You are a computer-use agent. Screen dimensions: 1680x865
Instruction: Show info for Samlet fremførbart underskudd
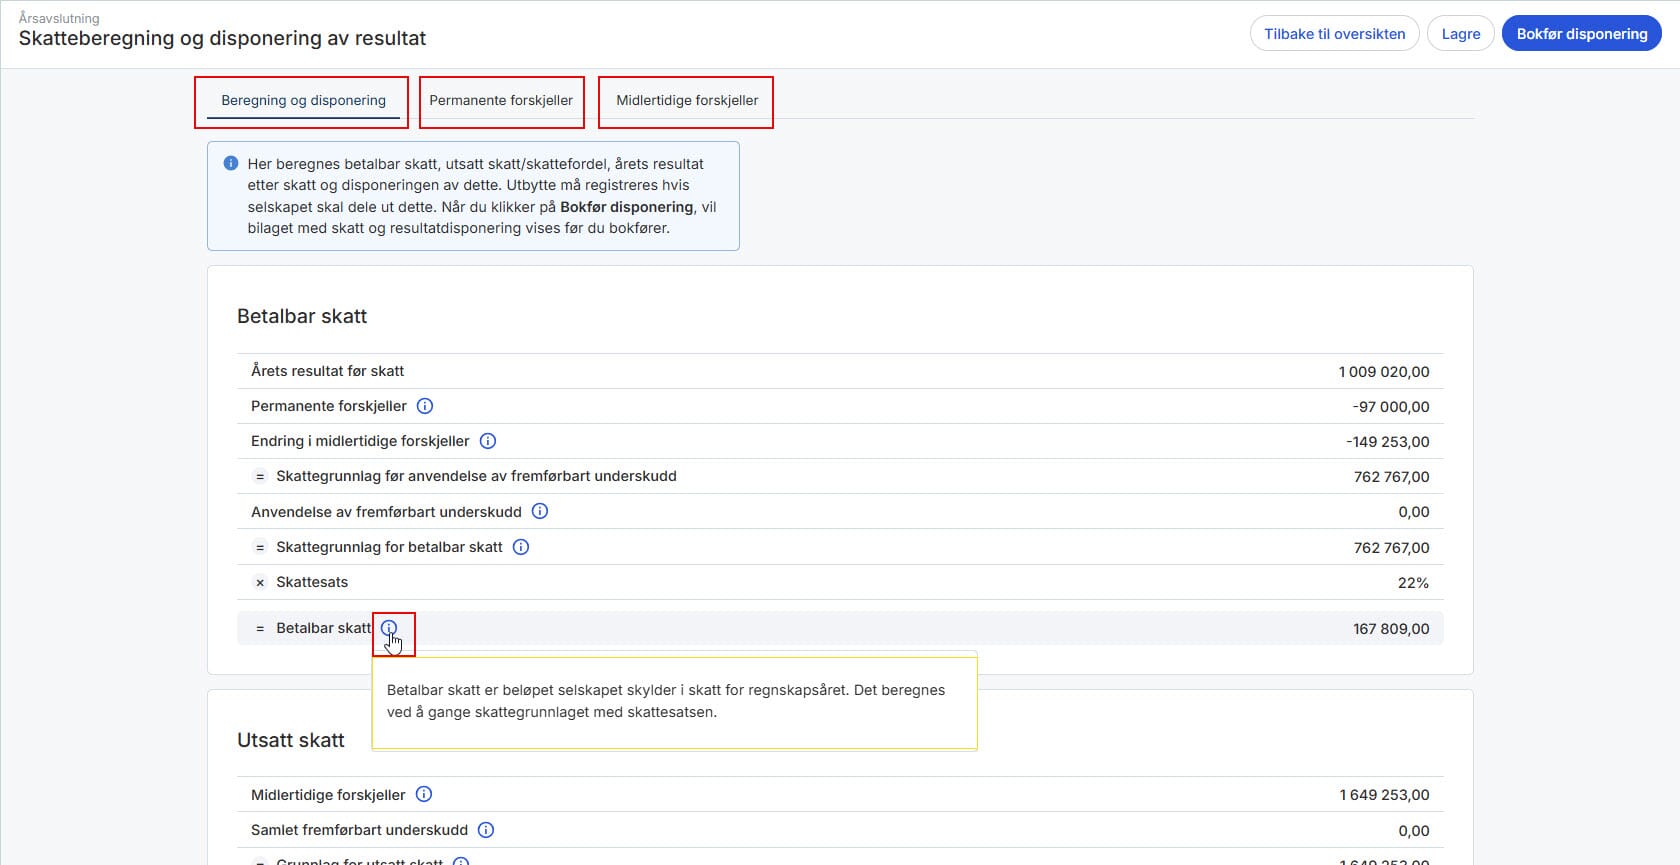click(486, 830)
